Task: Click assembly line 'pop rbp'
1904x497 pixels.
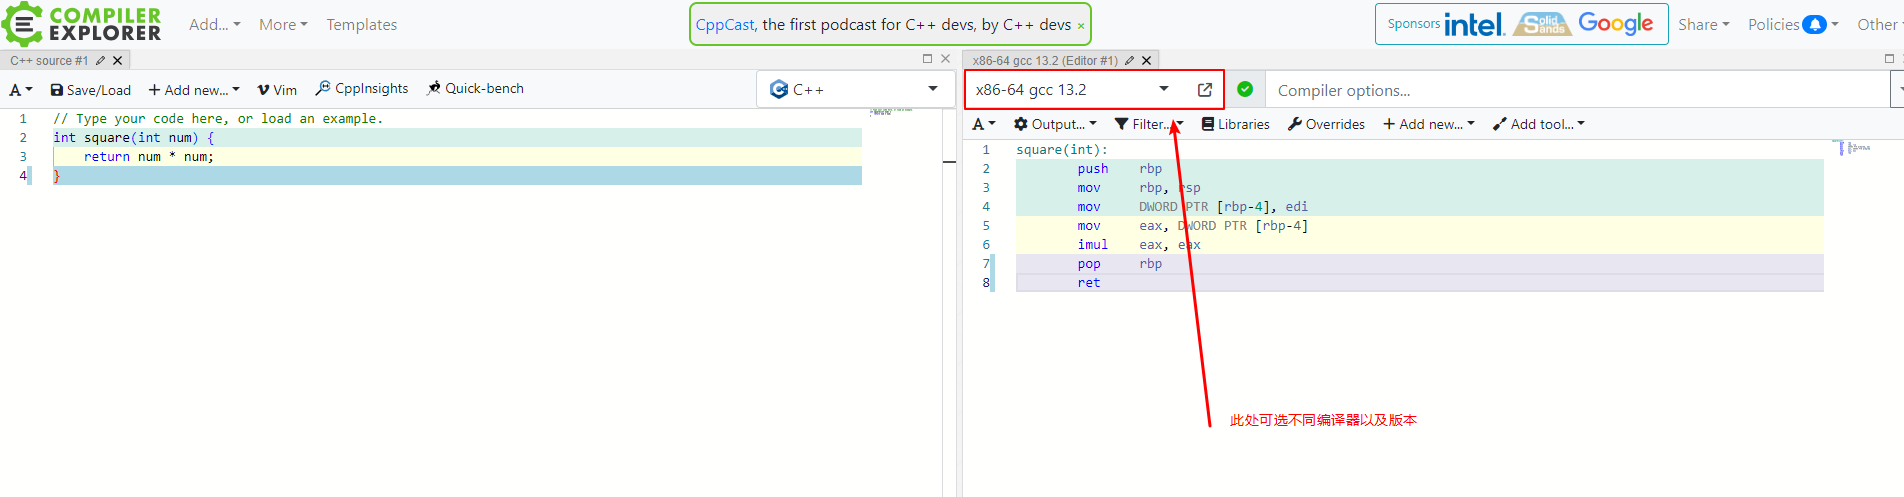Action: point(1120,264)
